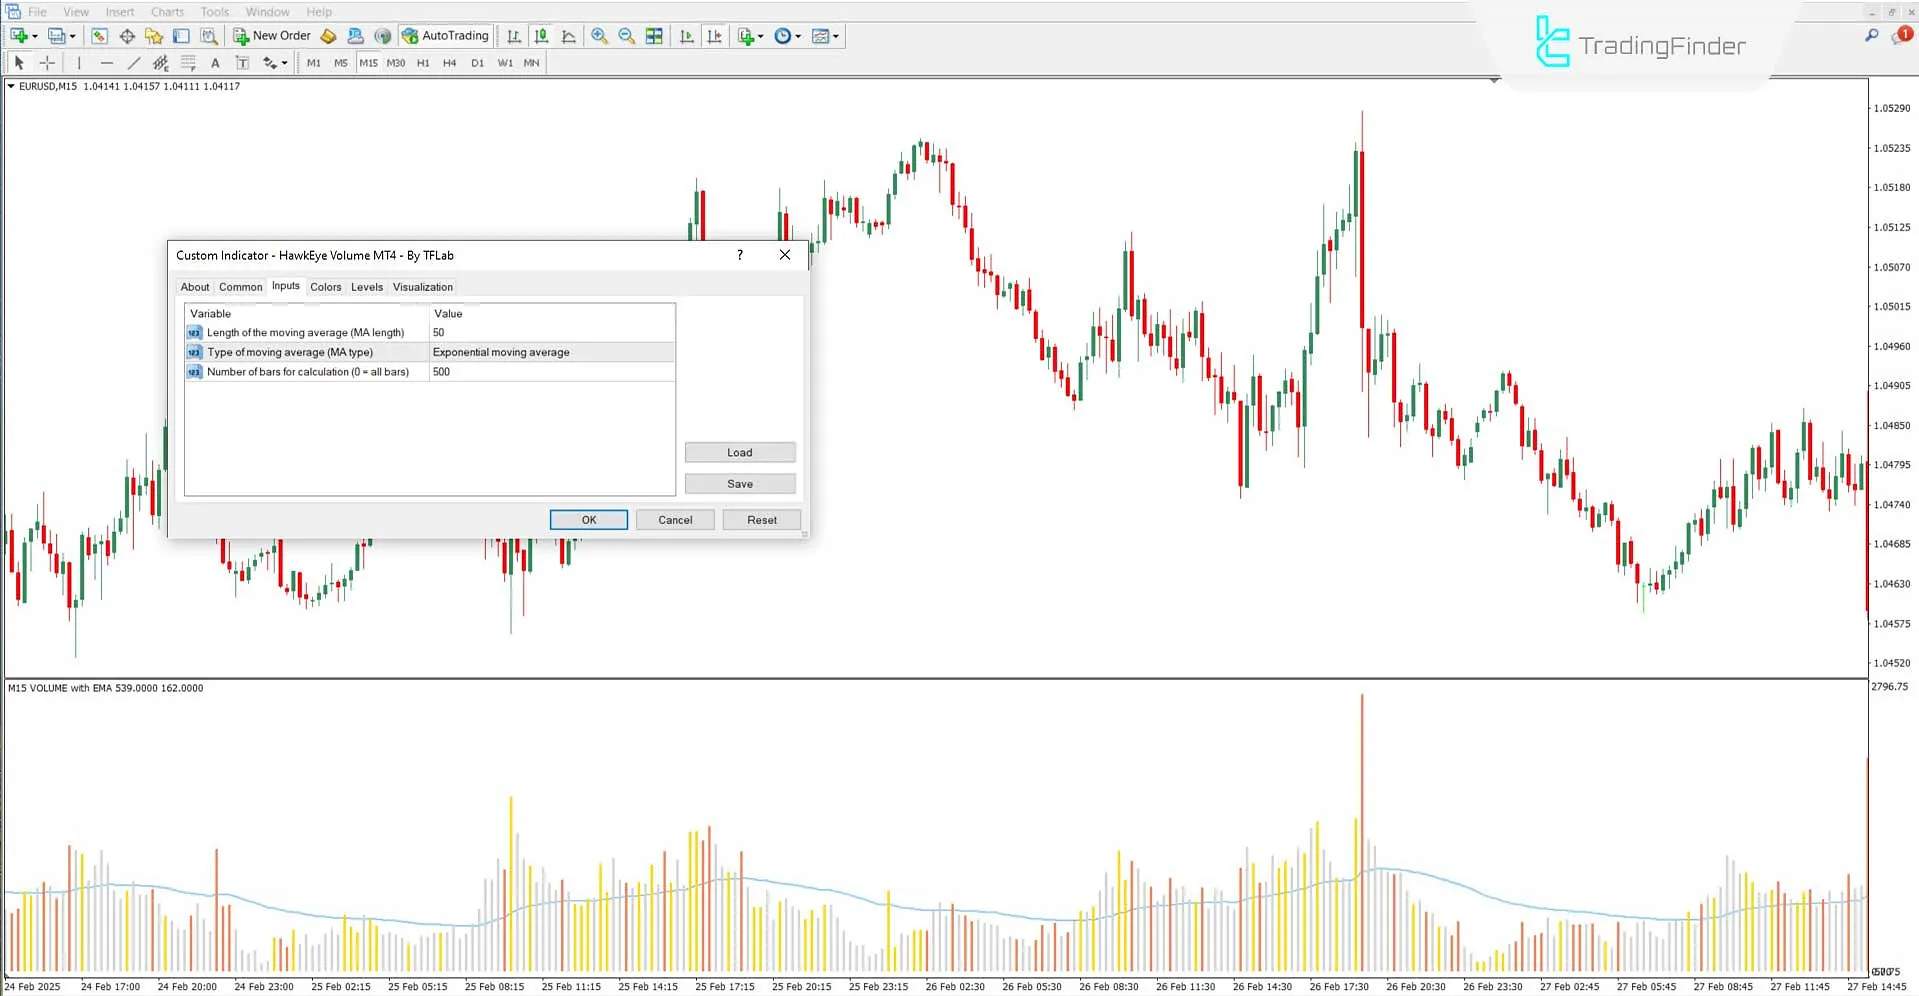Switch chart timeframe to H1

423,62
